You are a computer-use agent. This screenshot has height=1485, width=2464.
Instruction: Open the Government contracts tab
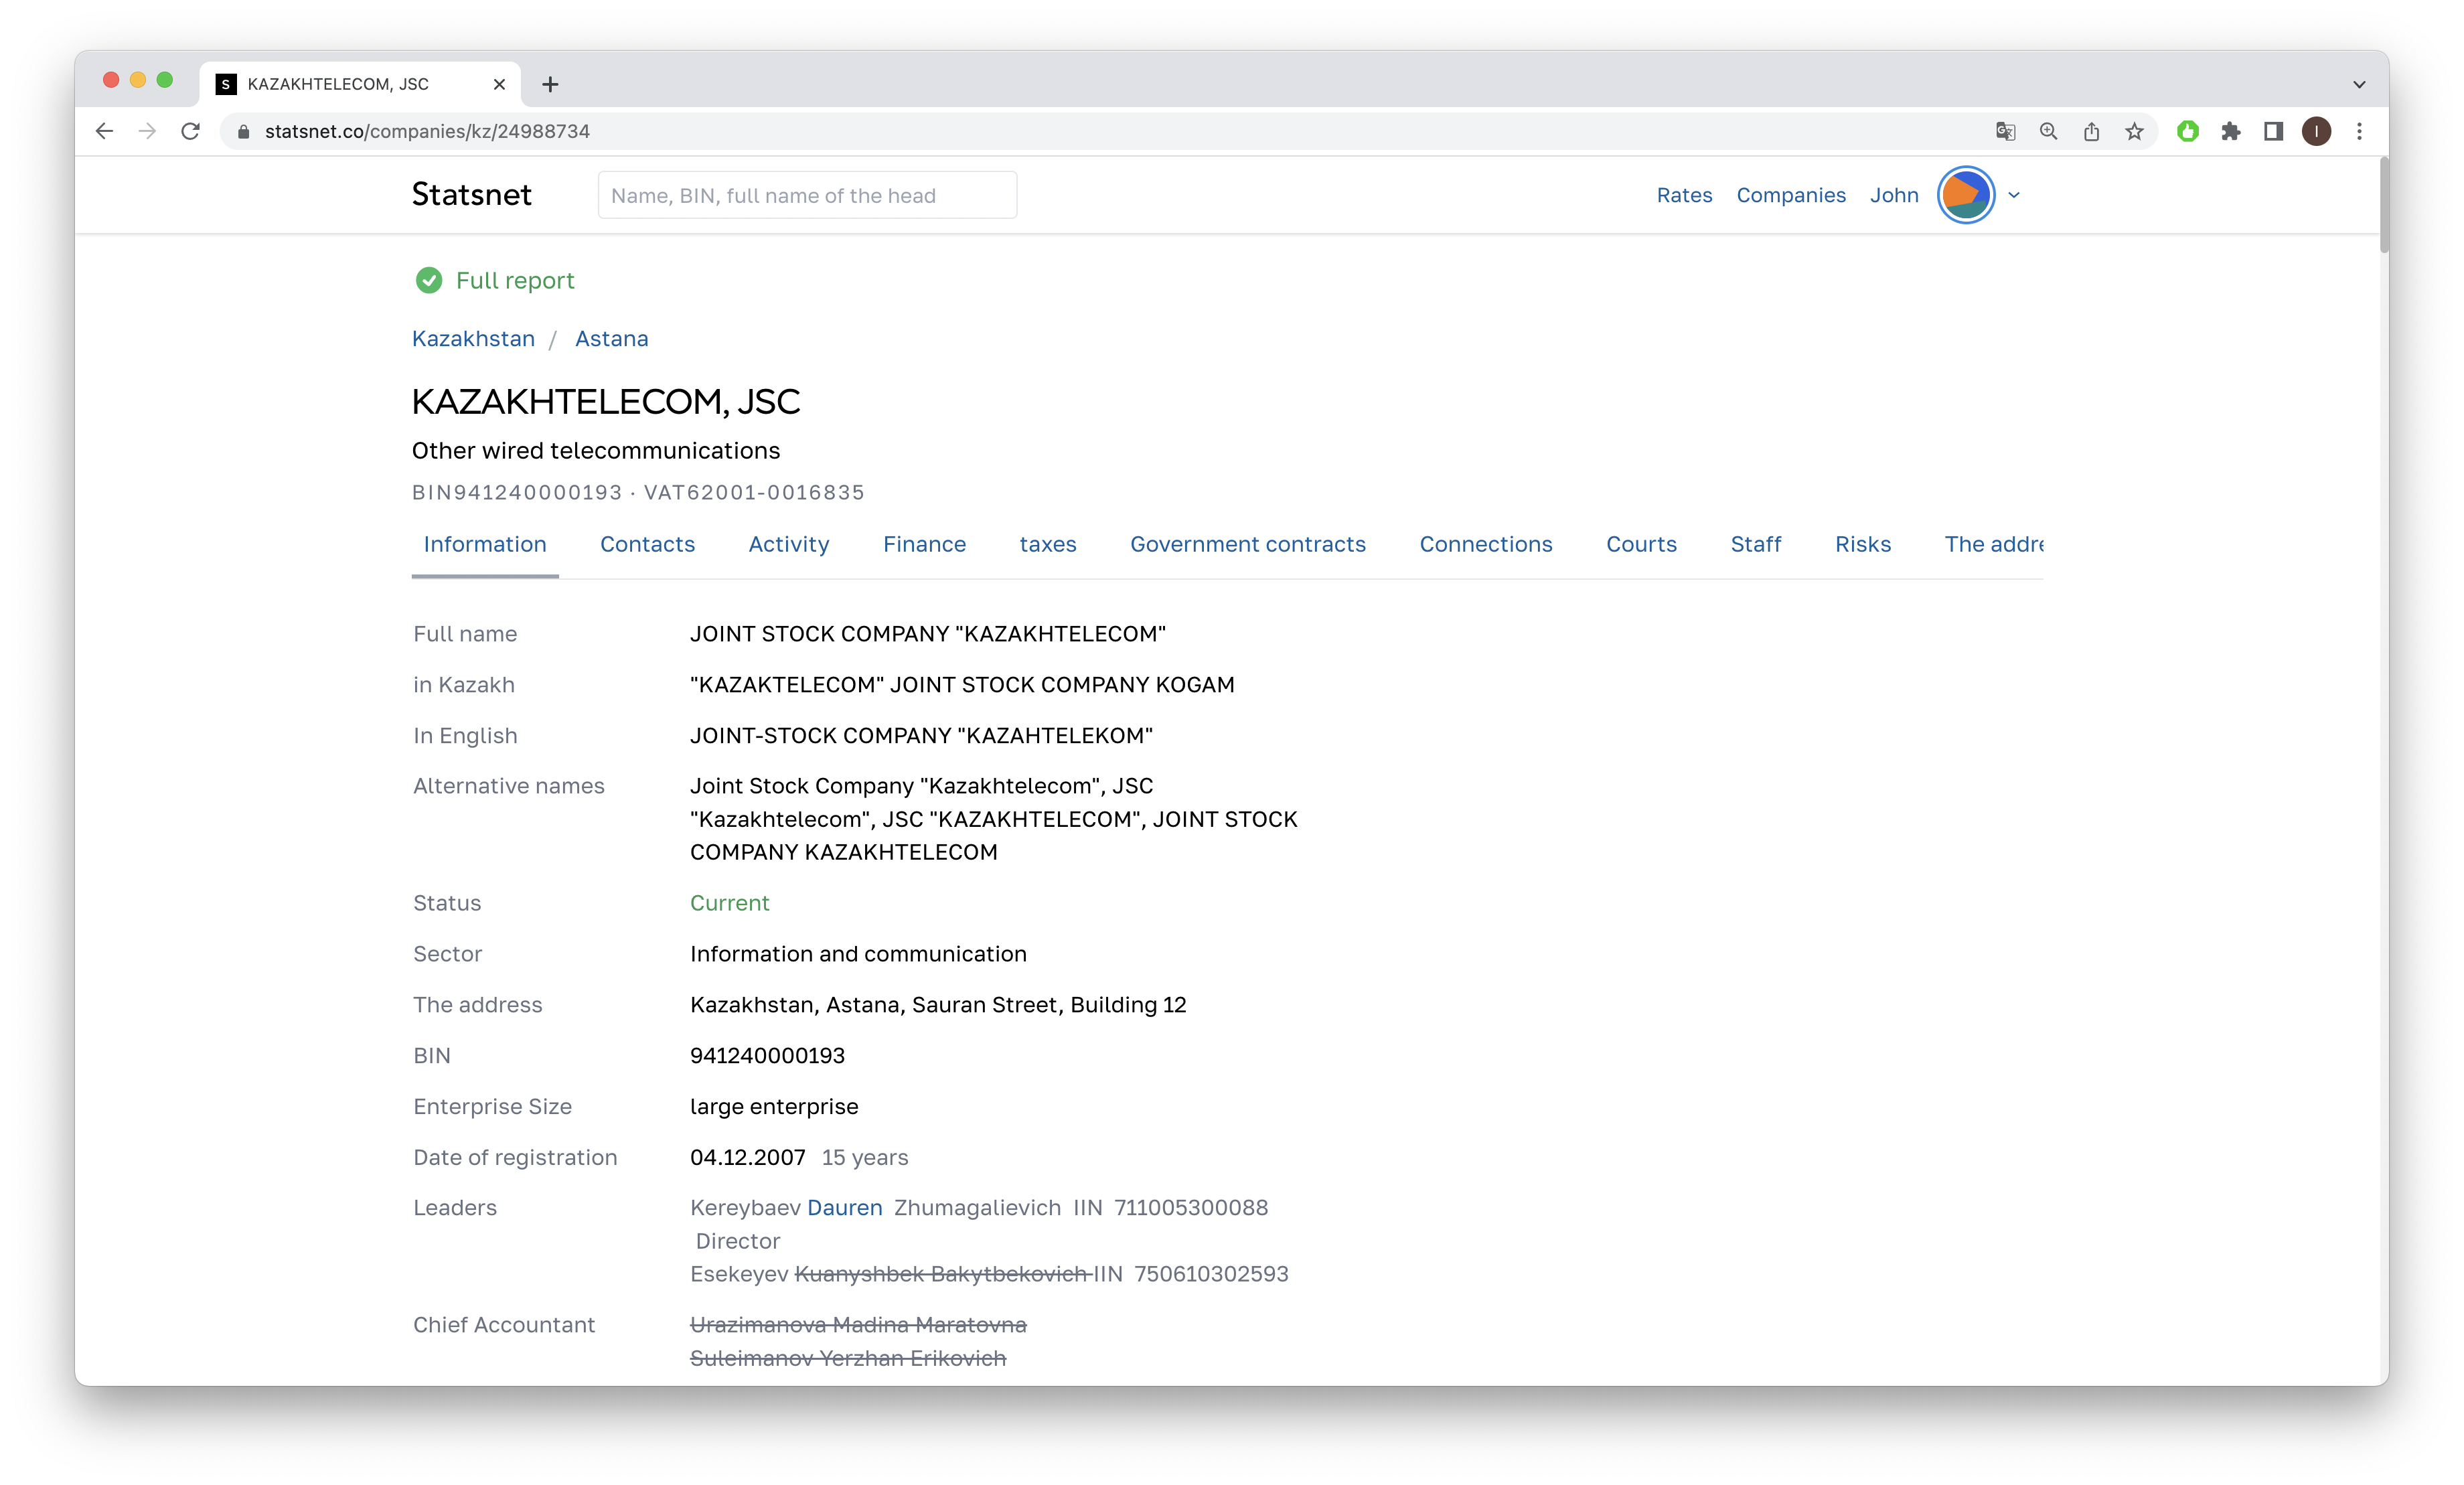1247,544
